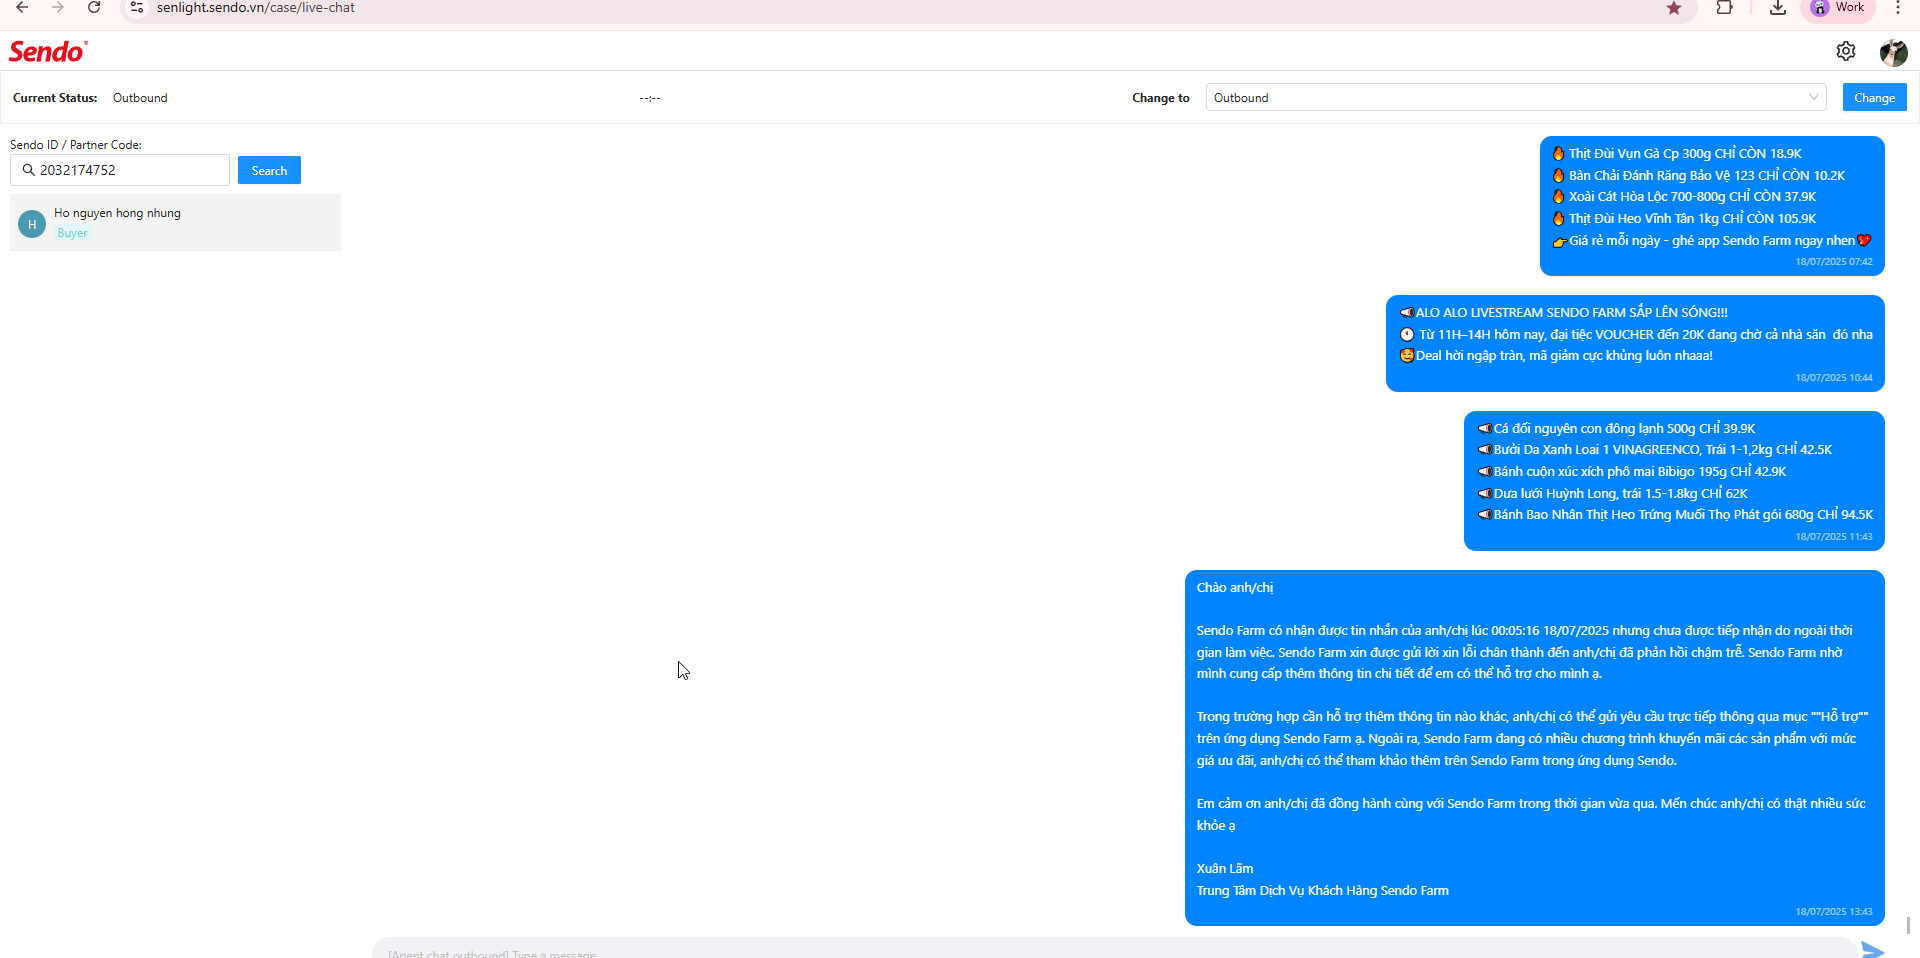
Task: Click the Xoài Cát Hòa Lộc promo line
Action: [x=1684, y=197]
